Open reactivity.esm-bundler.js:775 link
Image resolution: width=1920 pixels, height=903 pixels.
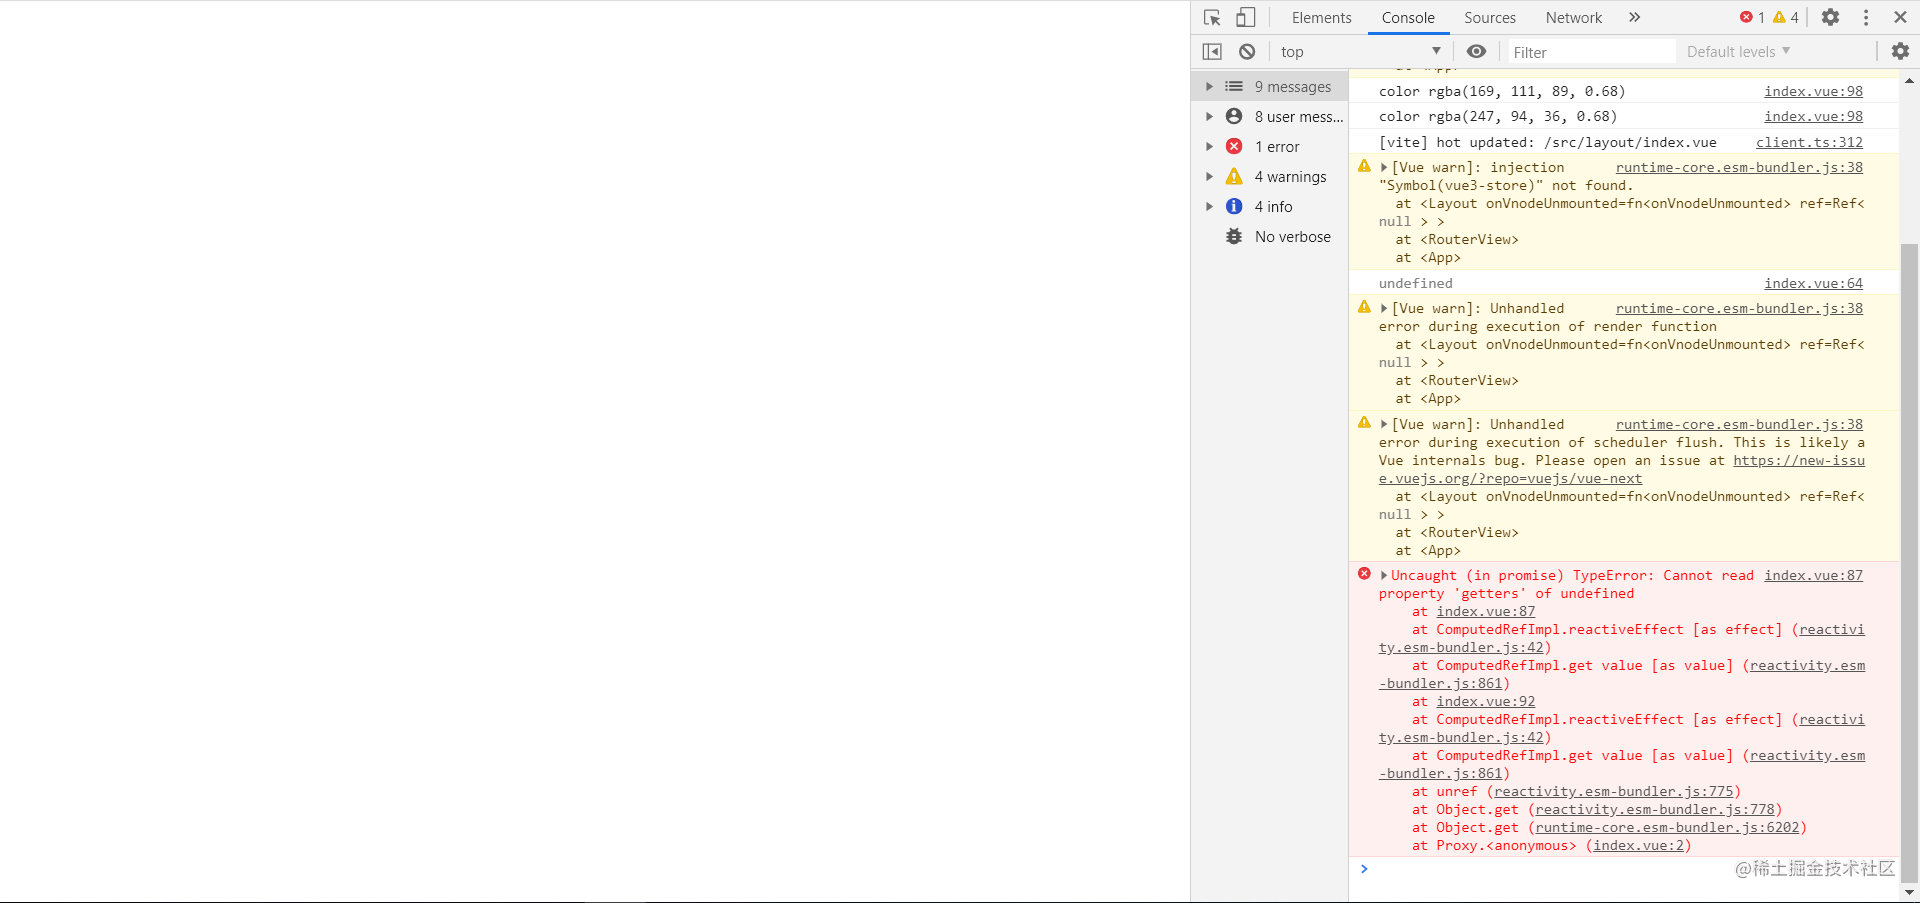point(1613,791)
